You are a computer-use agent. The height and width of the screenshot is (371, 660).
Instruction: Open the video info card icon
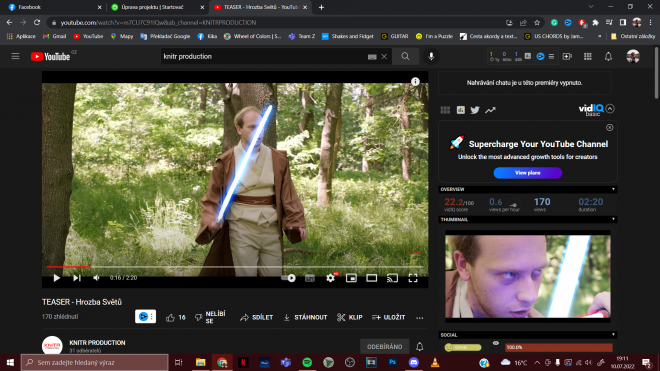pyautogui.click(x=415, y=82)
